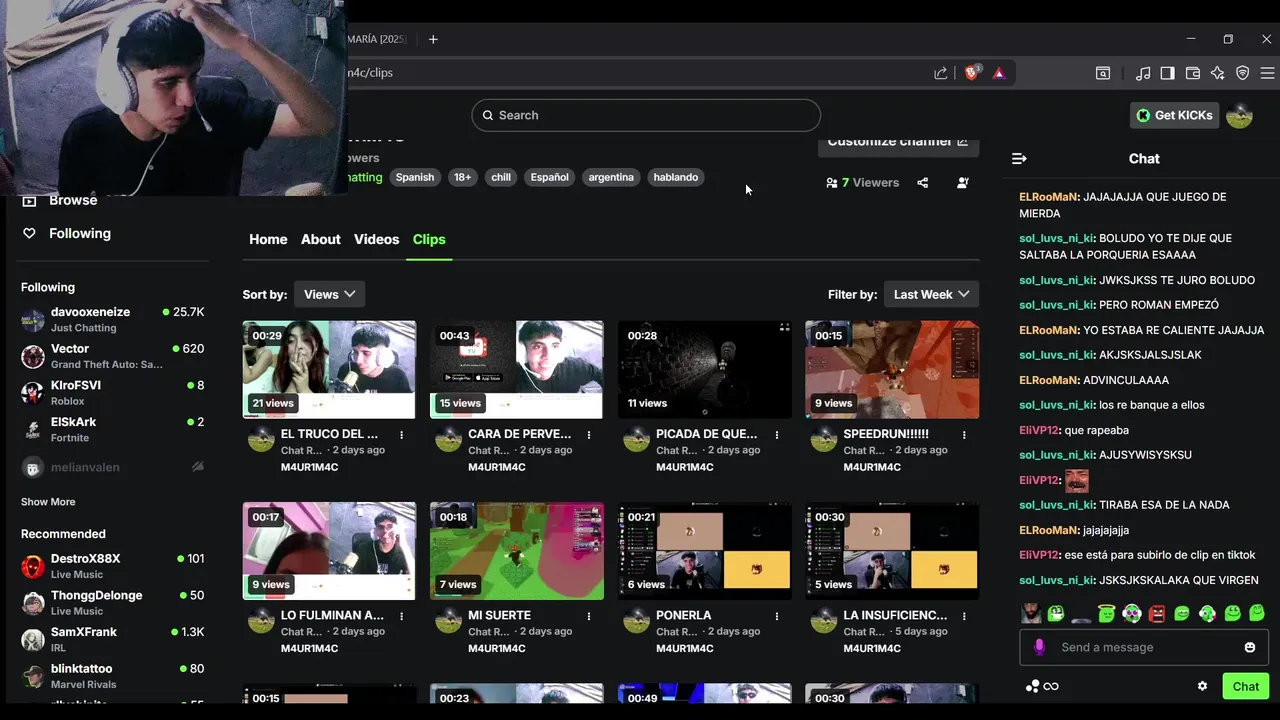Open the Brave Wallet icon
This screenshot has height=720, width=1280.
coord(1192,73)
